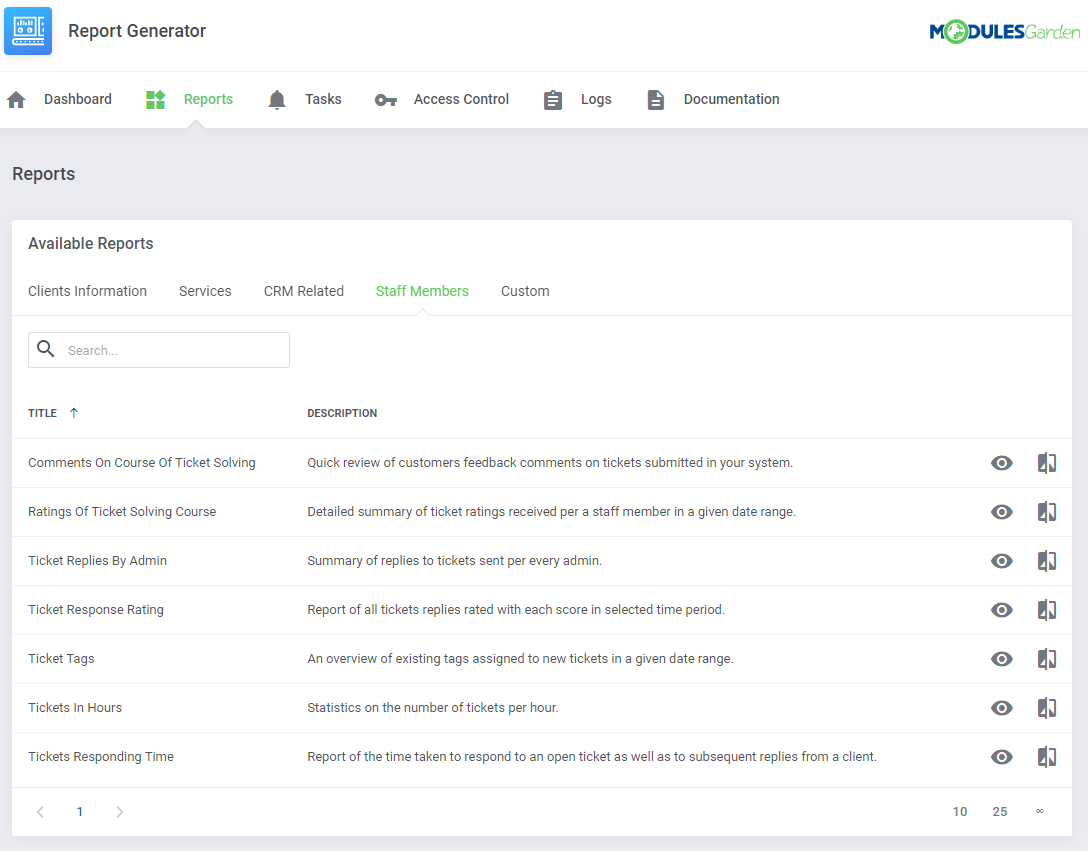Preview Ratings Of Ticket Solving Course report
This screenshot has height=851, width=1088.
1001,512
